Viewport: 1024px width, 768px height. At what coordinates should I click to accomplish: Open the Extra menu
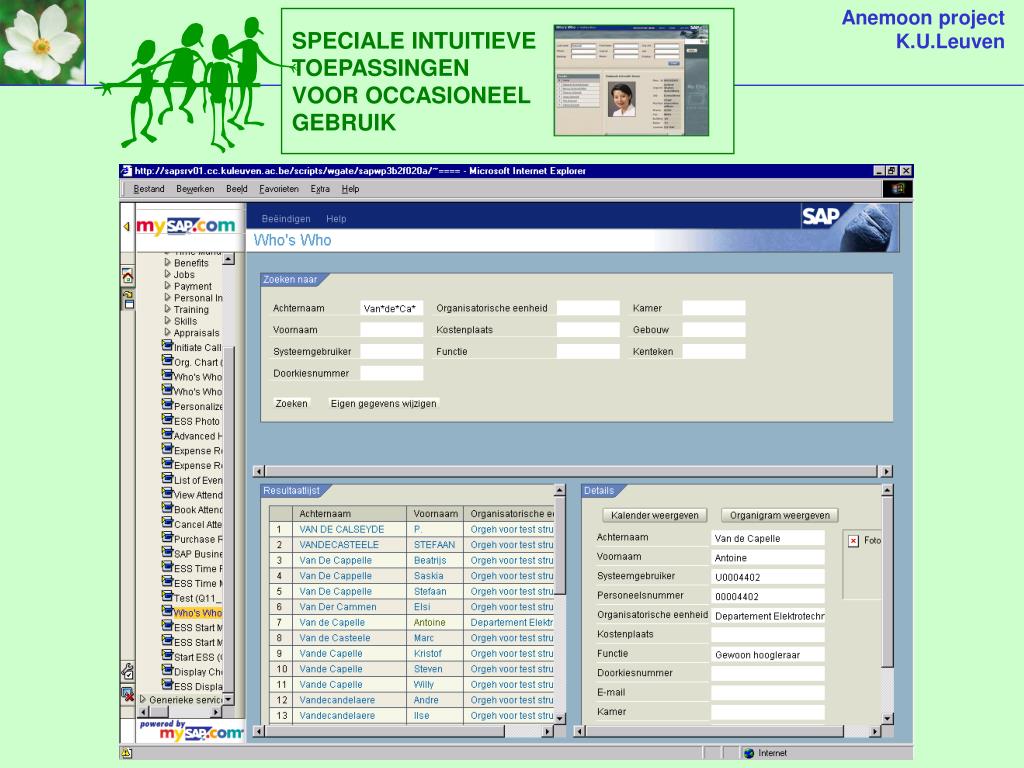pyautogui.click(x=320, y=189)
